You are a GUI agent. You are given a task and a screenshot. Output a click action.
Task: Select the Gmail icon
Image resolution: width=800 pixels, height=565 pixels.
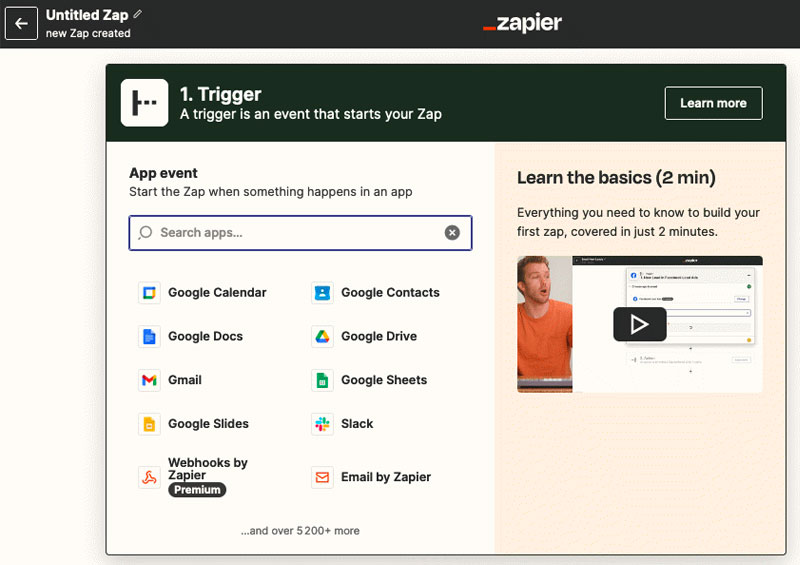149,380
